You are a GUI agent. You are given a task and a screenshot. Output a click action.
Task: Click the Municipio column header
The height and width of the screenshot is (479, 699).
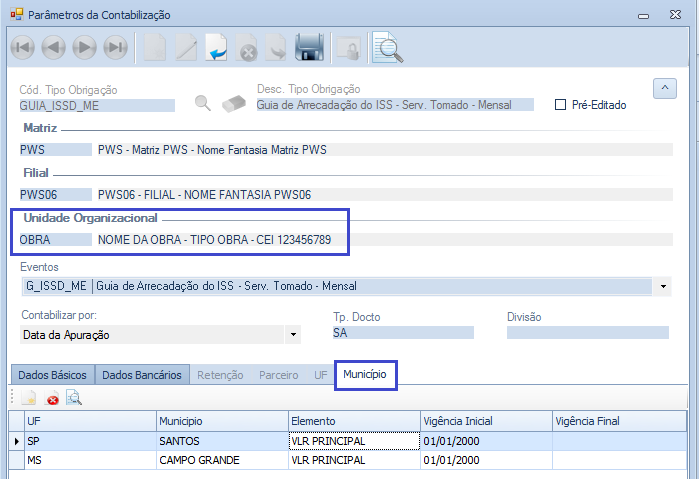222,421
